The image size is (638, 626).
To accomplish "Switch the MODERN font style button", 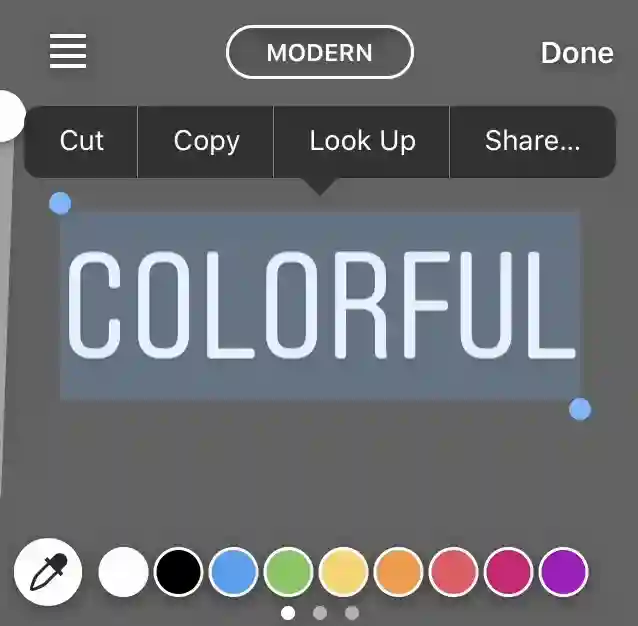I will (320, 52).
